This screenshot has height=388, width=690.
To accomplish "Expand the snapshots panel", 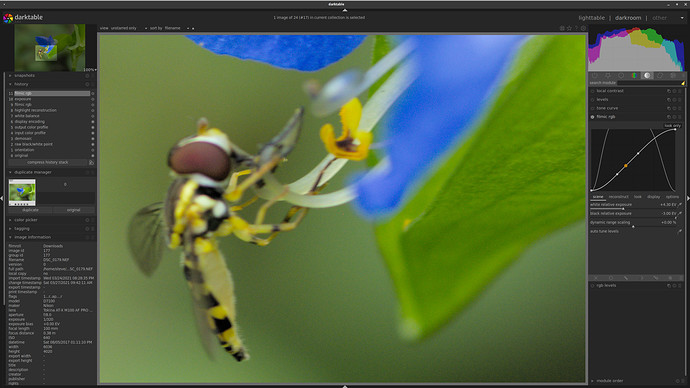I will [10, 76].
